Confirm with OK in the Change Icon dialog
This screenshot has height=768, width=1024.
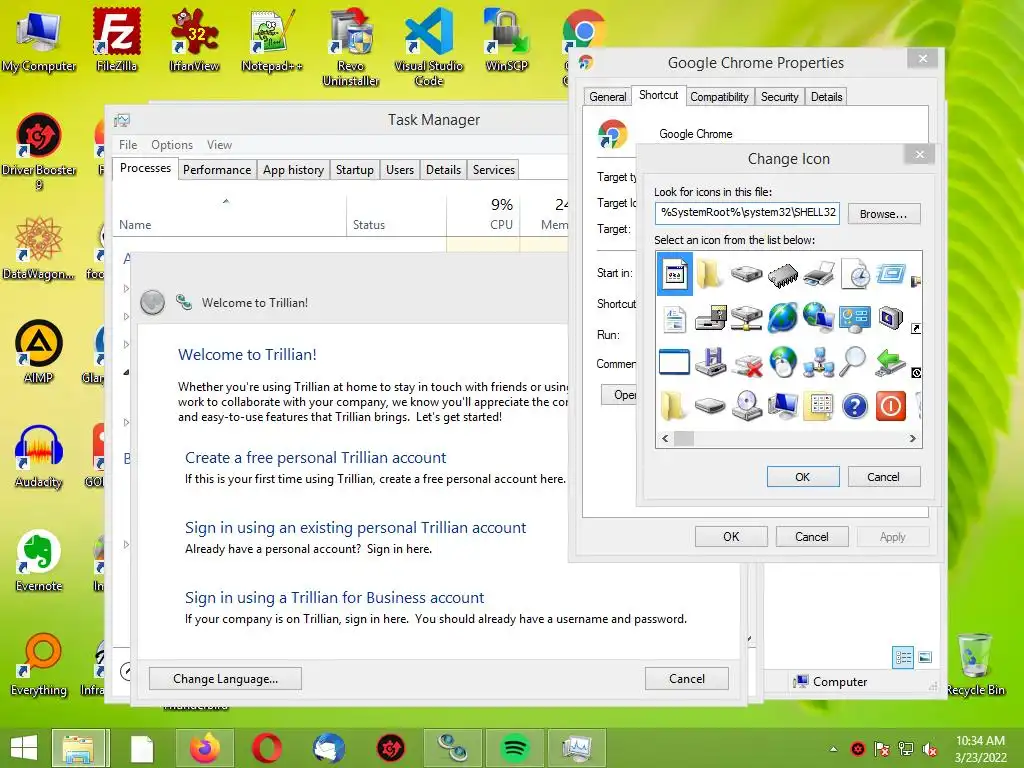[803, 477]
